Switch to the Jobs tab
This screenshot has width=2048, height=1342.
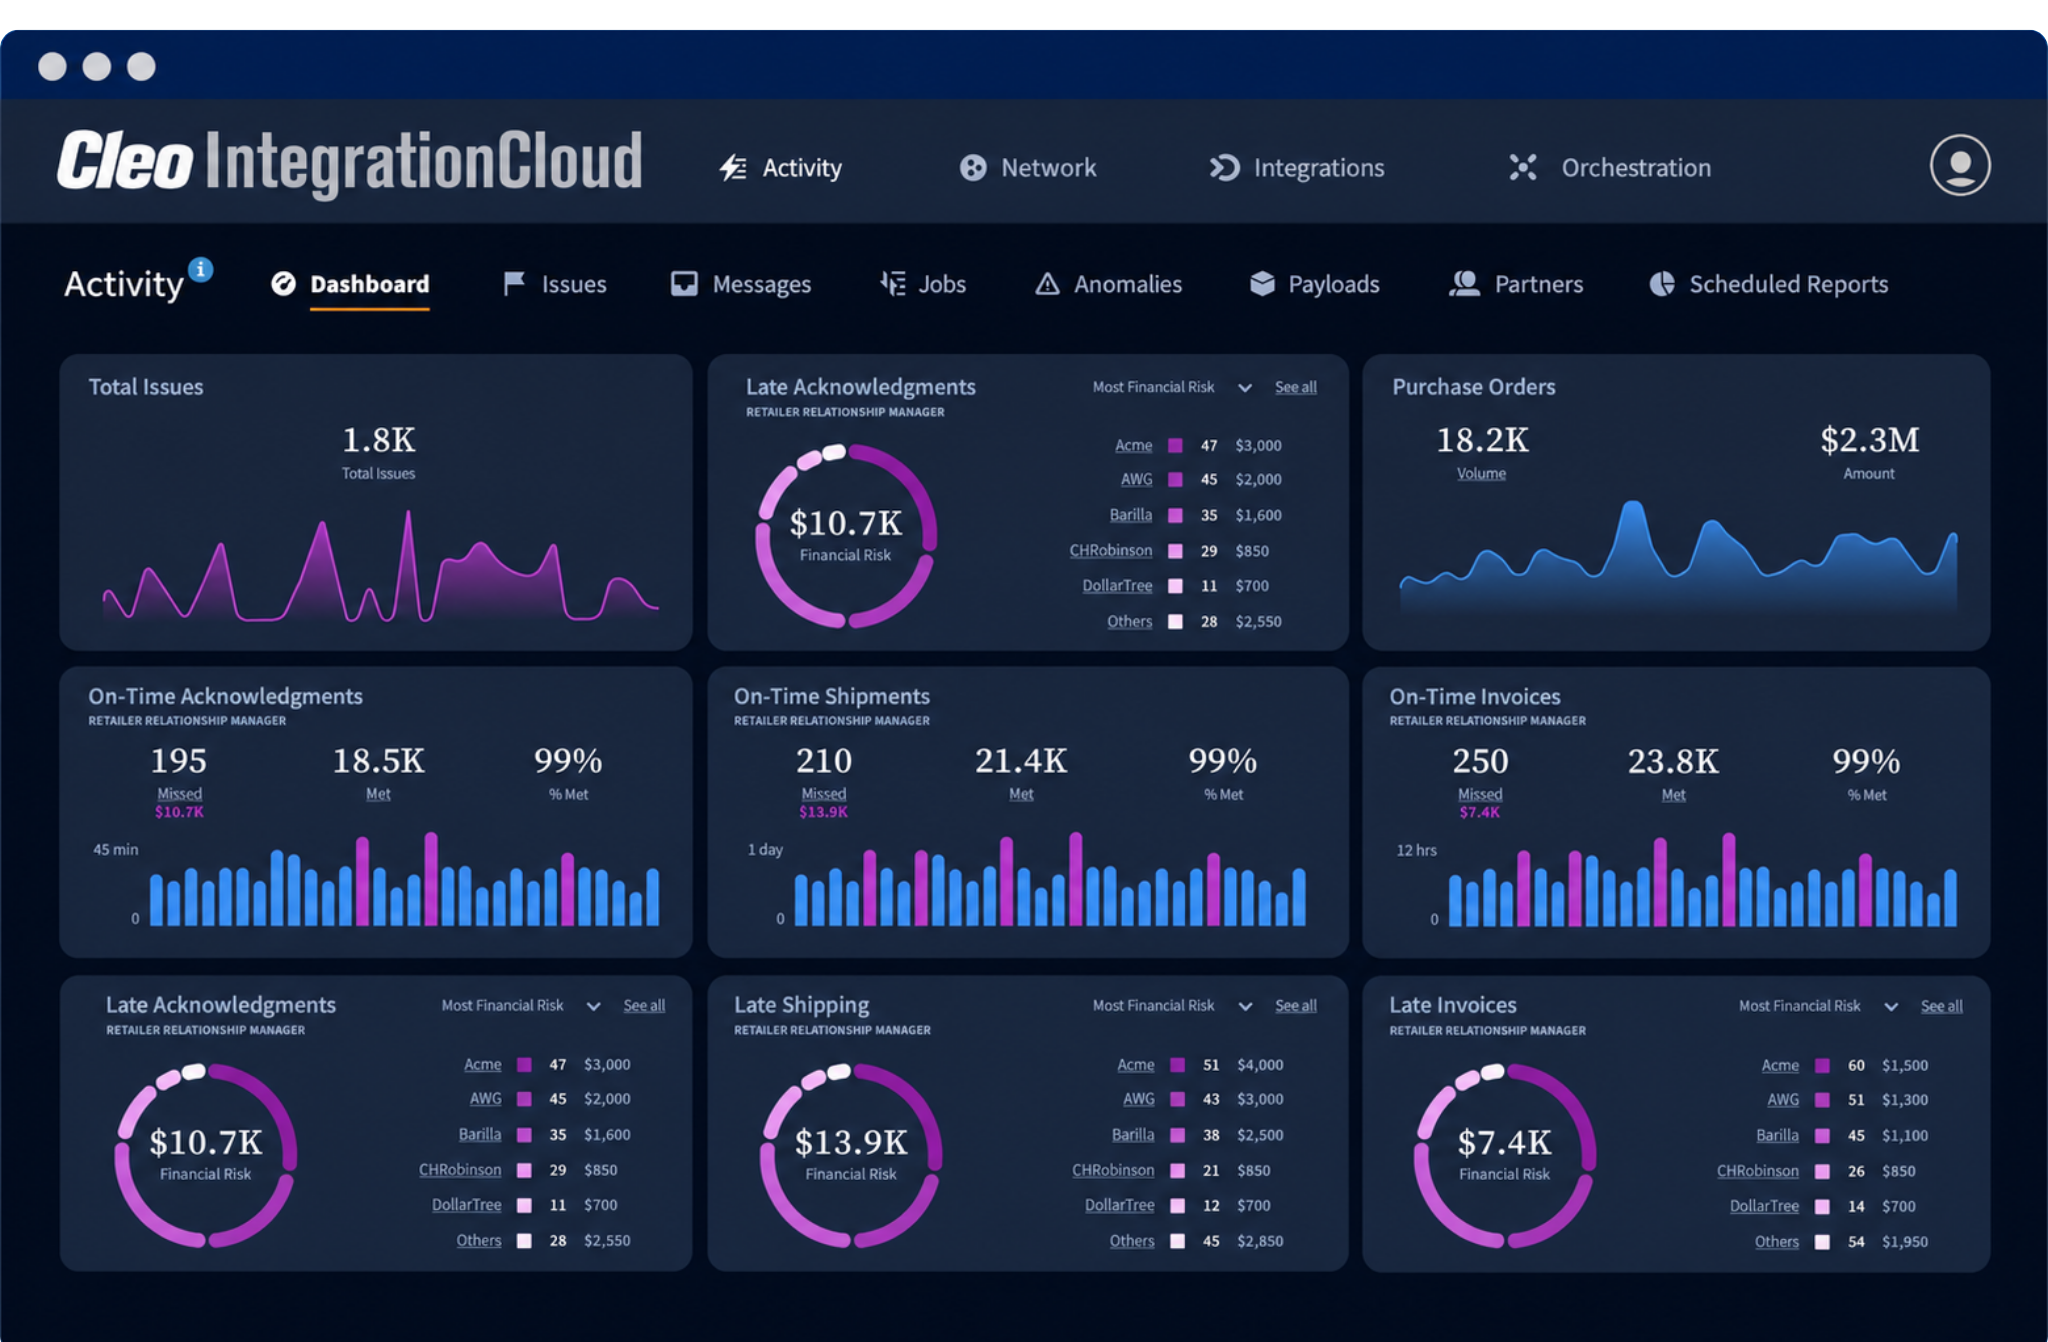point(942,284)
